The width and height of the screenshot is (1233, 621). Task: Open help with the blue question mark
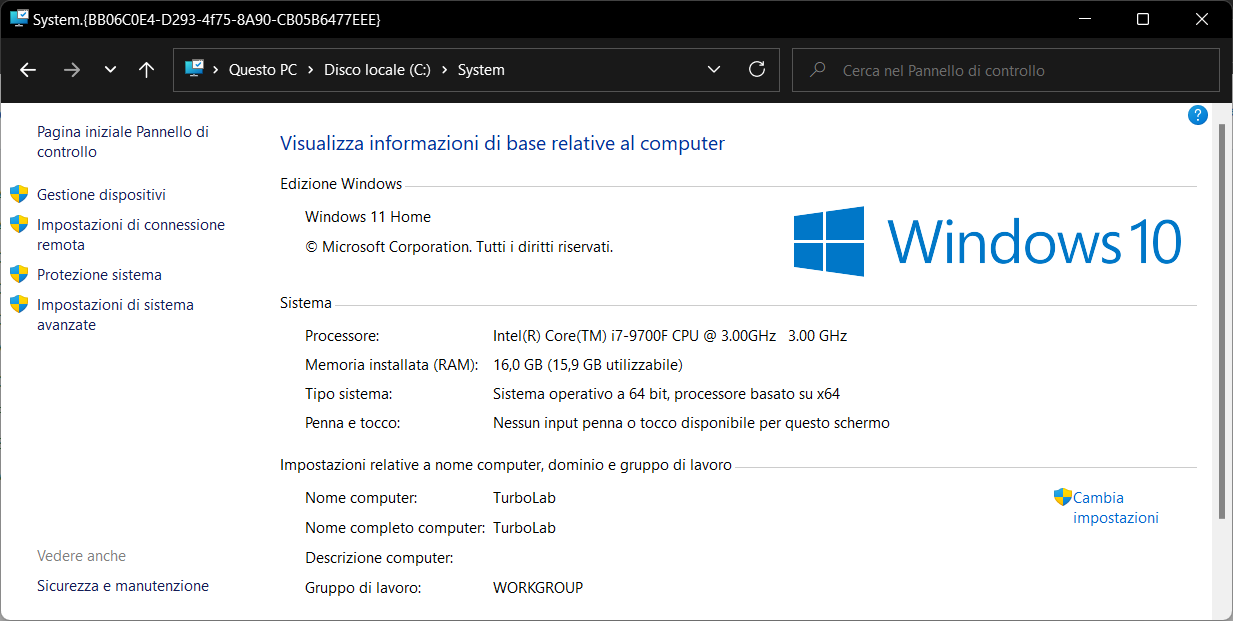coord(1198,115)
